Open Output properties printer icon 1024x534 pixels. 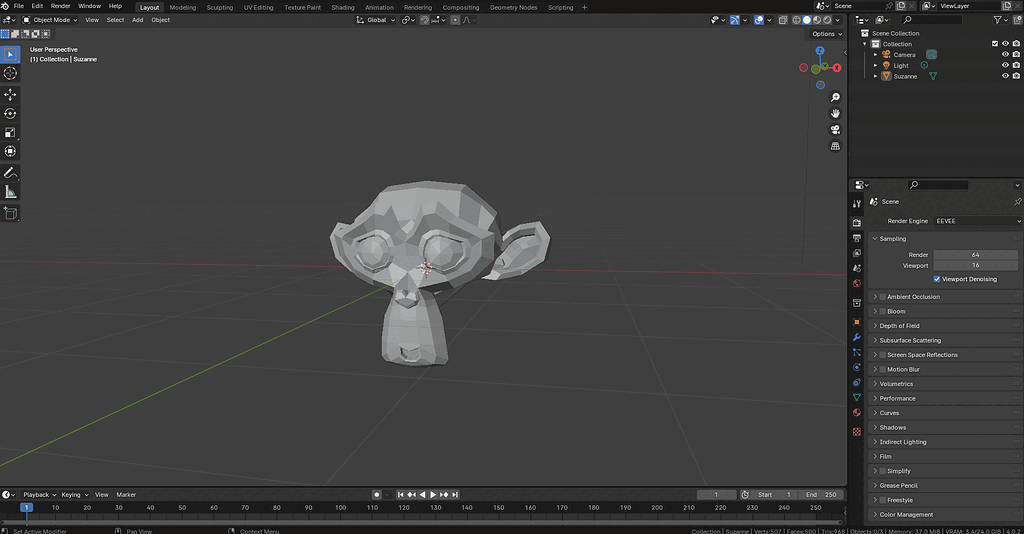click(x=857, y=238)
